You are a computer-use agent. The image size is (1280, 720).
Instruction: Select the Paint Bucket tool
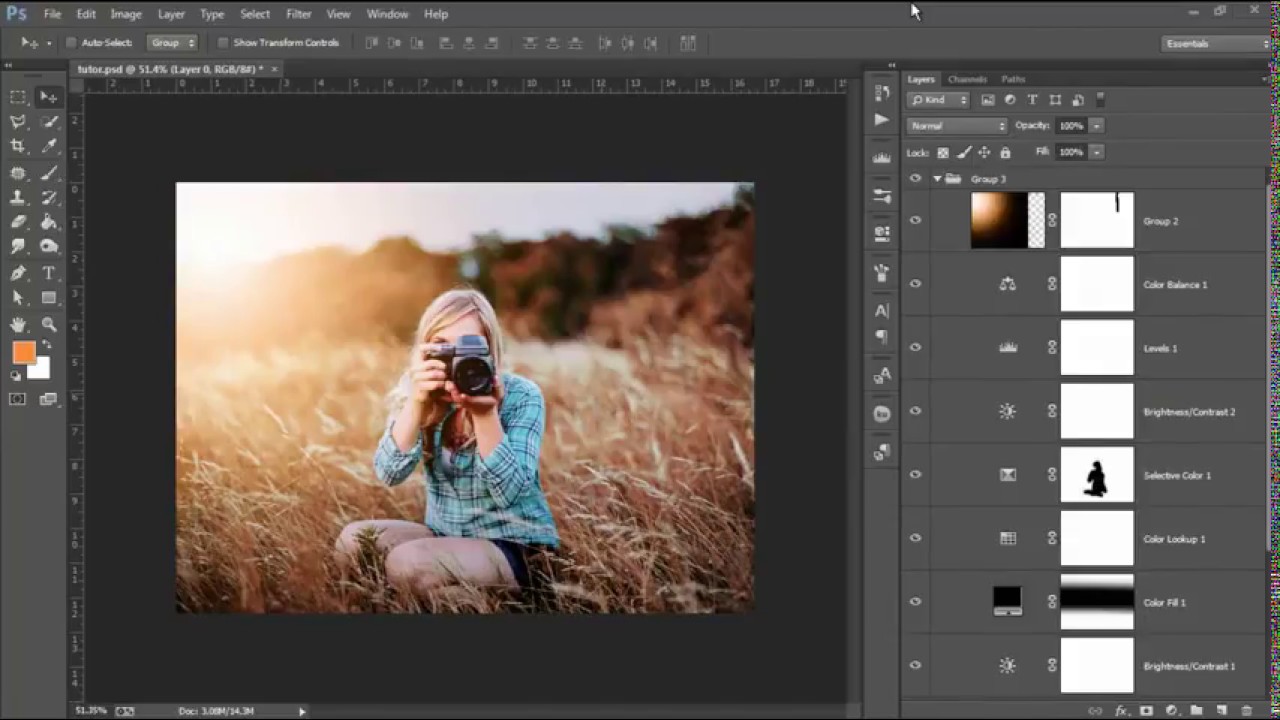48,222
